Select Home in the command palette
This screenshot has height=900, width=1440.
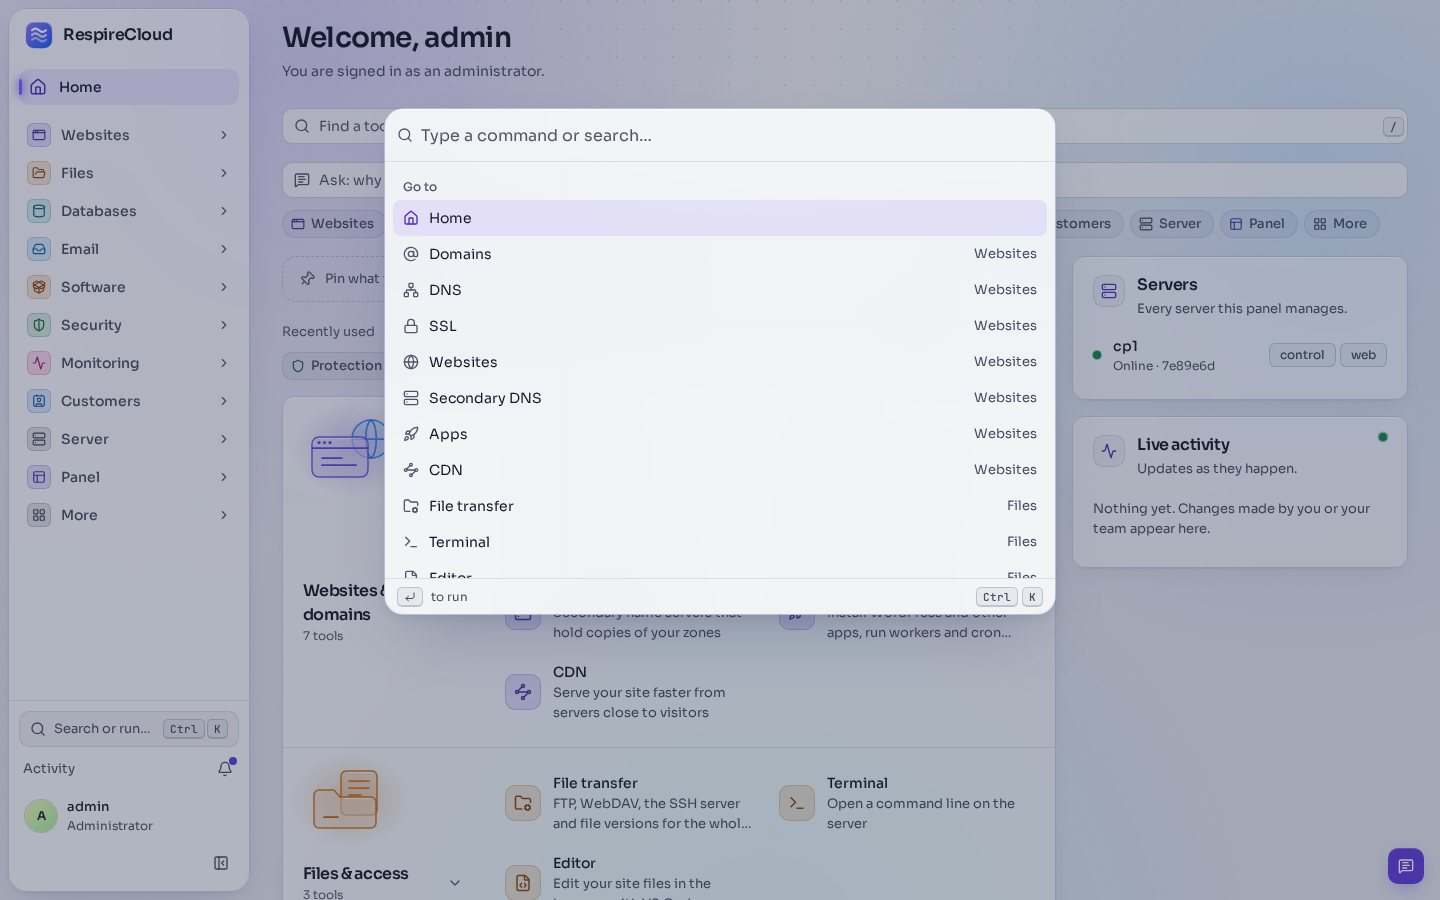point(720,218)
